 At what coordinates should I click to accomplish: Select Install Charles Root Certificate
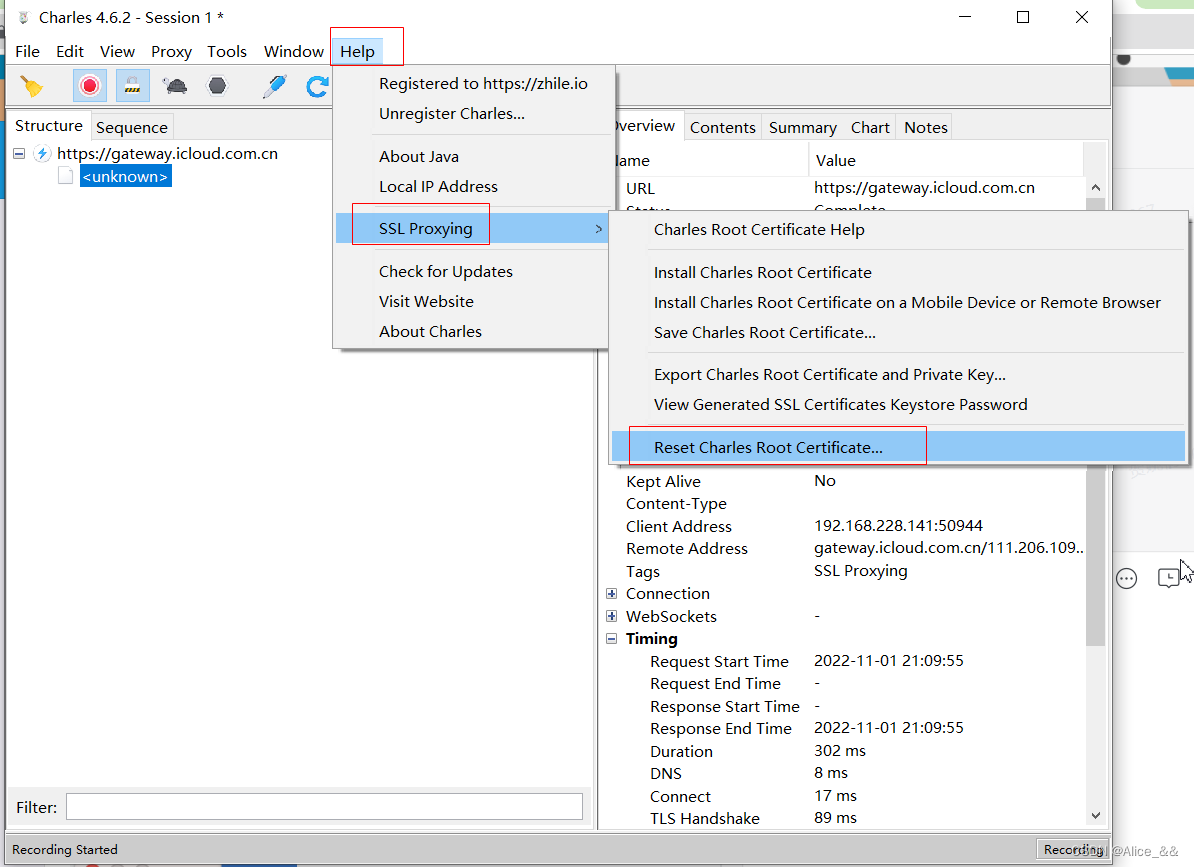(x=762, y=273)
